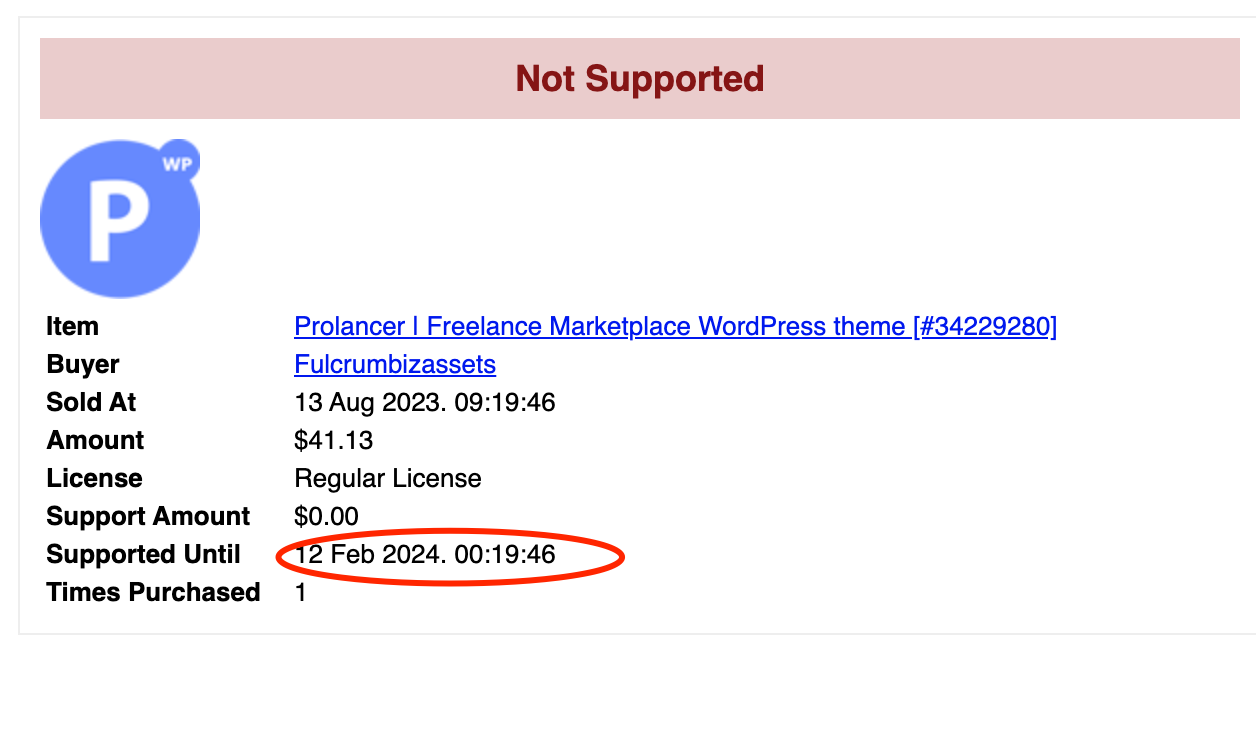Click the Supported Until field label
Screen dimensions: 1256x730
point(143,554)
